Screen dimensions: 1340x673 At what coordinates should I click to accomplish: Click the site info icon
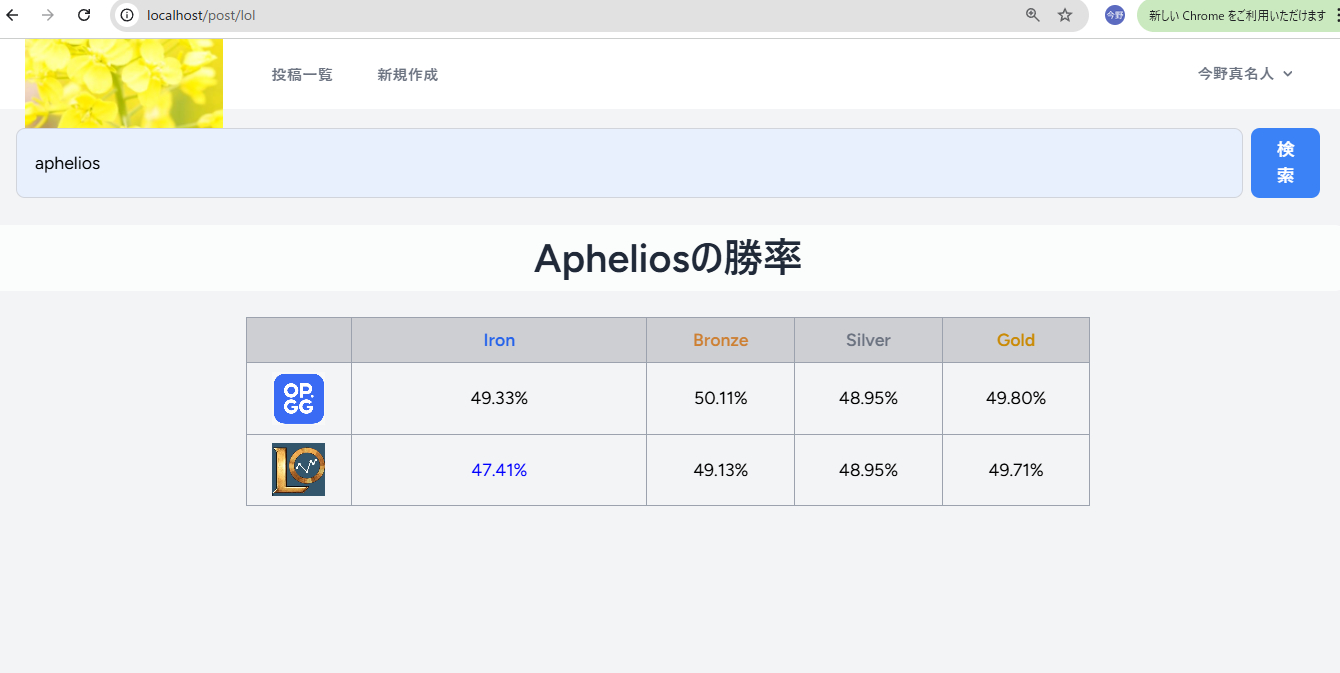tap(127, 15)
